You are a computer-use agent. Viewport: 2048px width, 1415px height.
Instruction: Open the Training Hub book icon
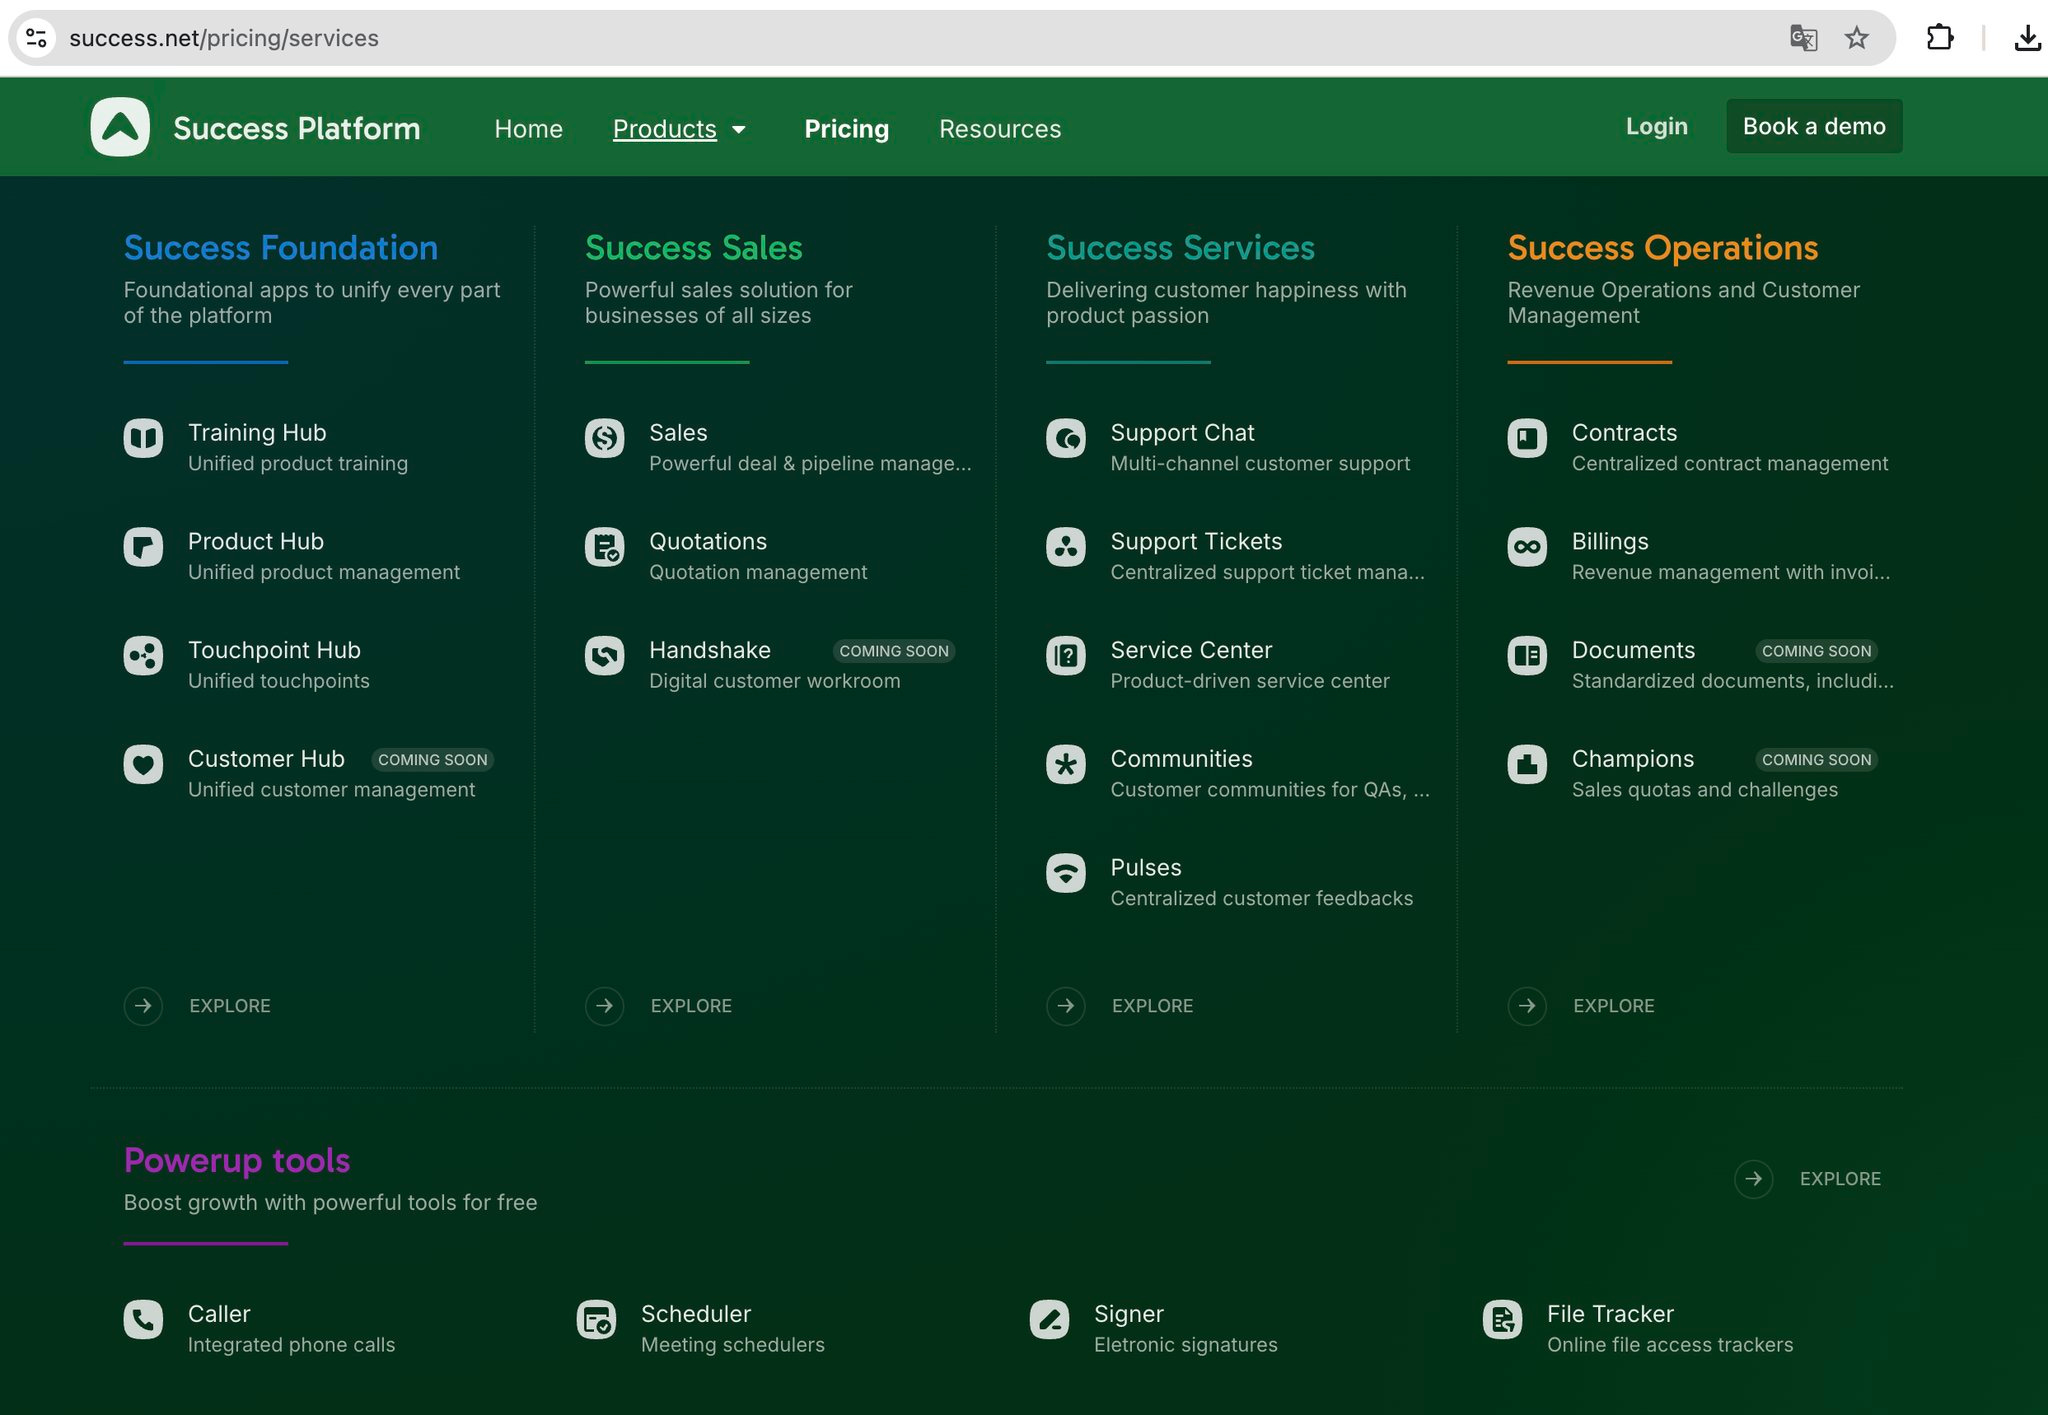tap(143, 438)
